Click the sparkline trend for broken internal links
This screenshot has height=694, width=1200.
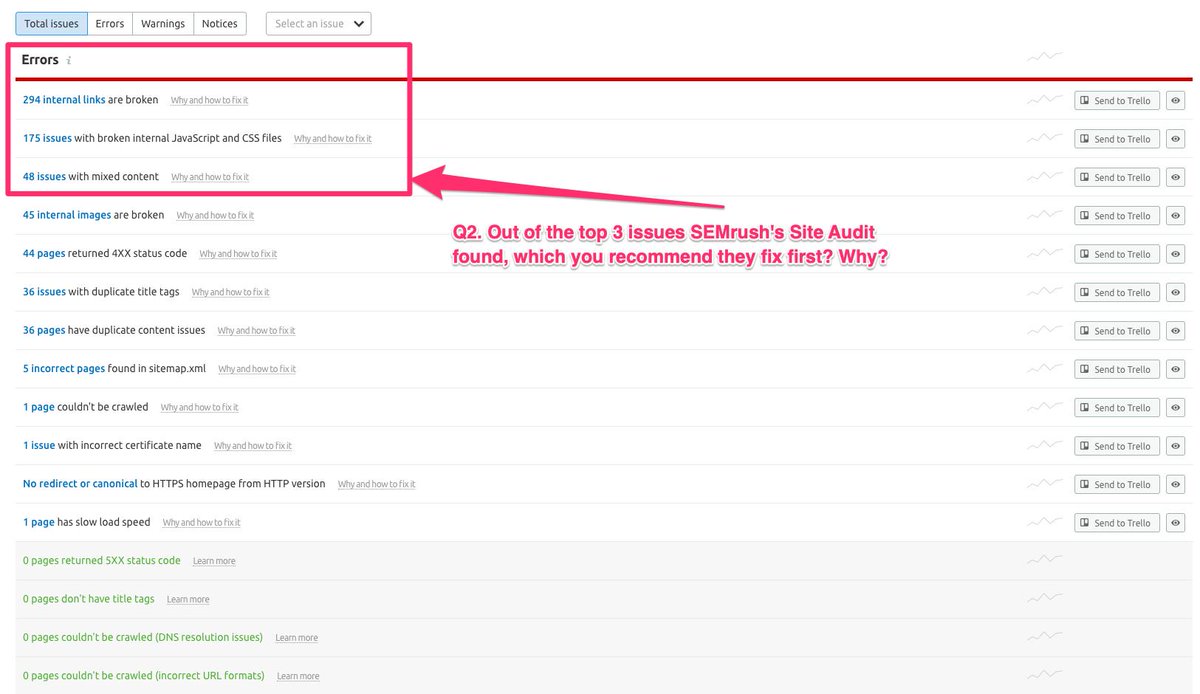pyautogui.click(x=1044, y=100)
